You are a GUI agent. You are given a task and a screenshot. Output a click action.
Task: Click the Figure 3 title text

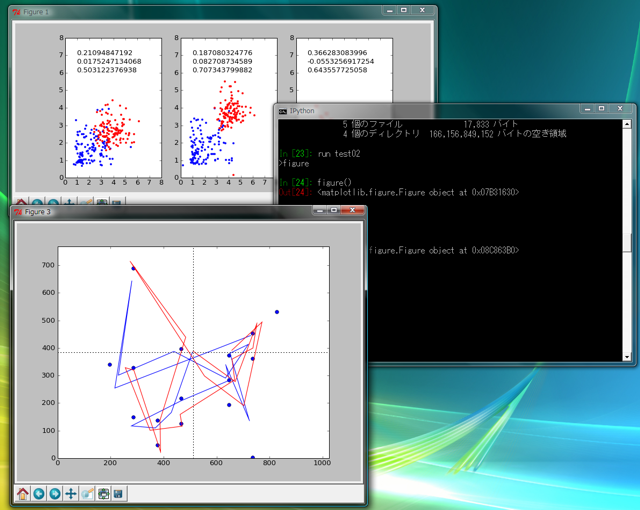(38, 212)
